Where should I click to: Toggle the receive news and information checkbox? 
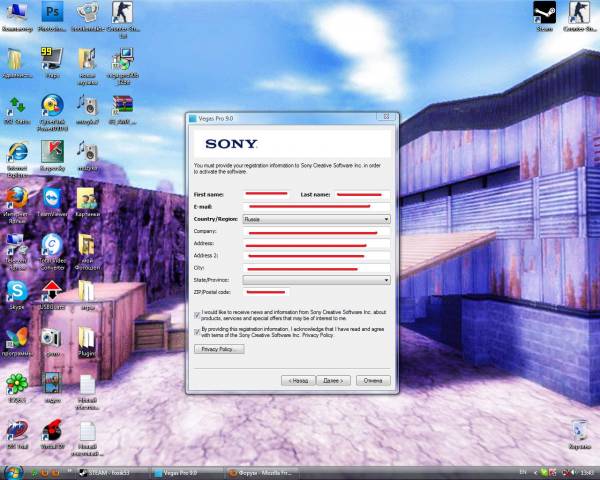click(197, 315)
